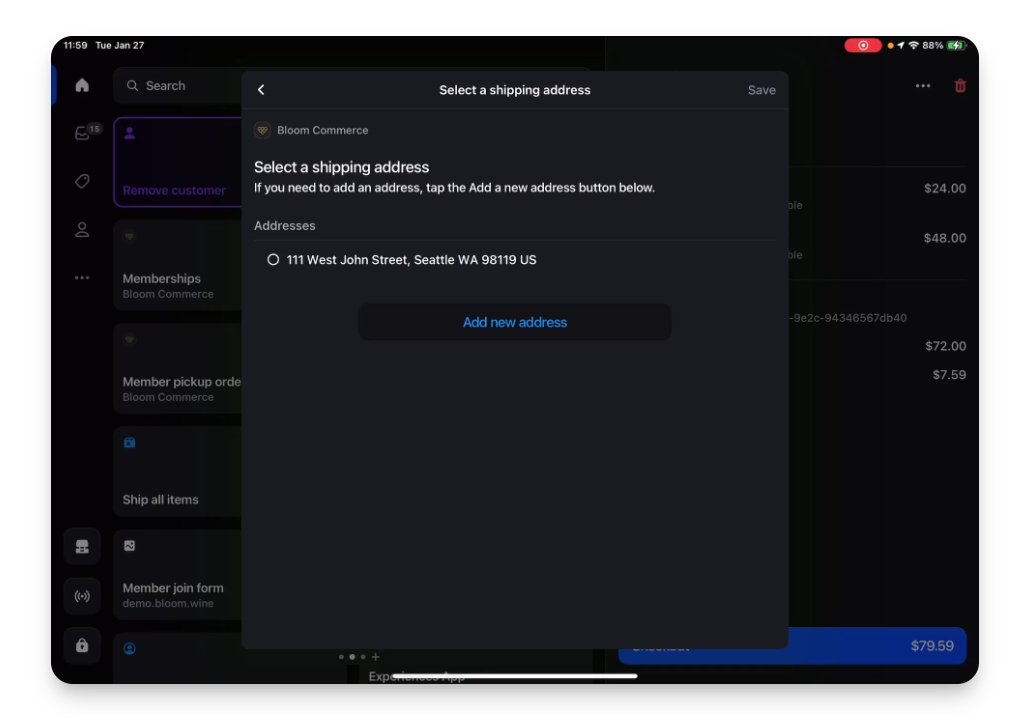Open cart more options ellipsis
Viewport: 1030px width, 720px height.
[922, 85]
